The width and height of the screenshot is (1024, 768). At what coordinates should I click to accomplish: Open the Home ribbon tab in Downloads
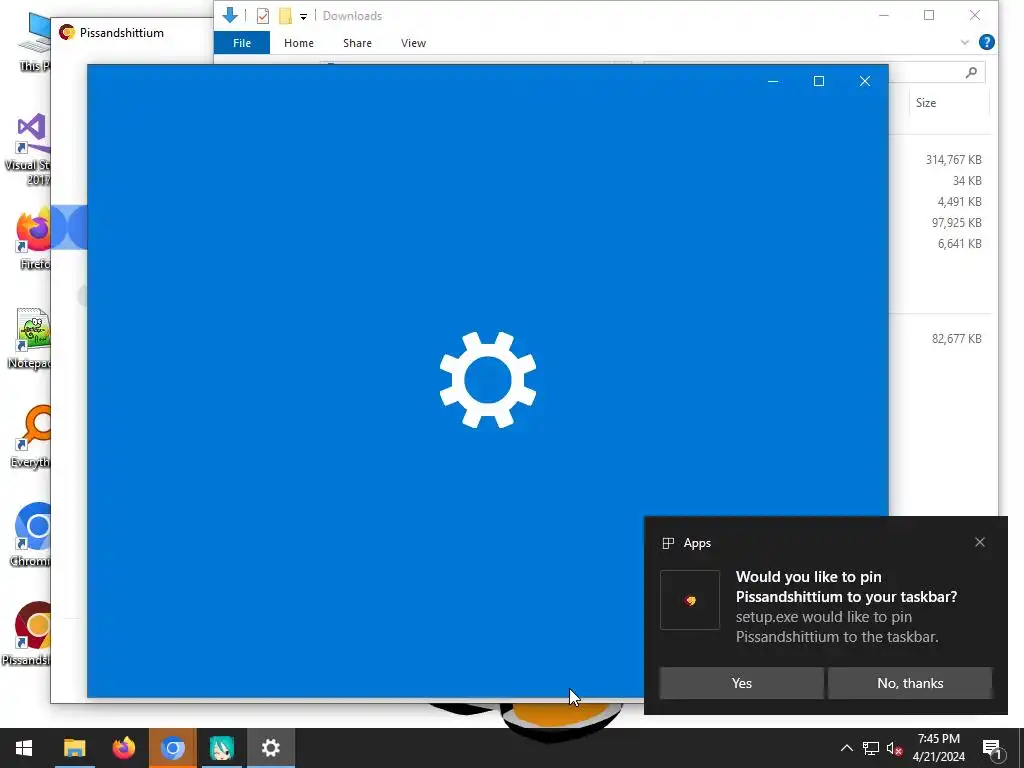point(298,43)
